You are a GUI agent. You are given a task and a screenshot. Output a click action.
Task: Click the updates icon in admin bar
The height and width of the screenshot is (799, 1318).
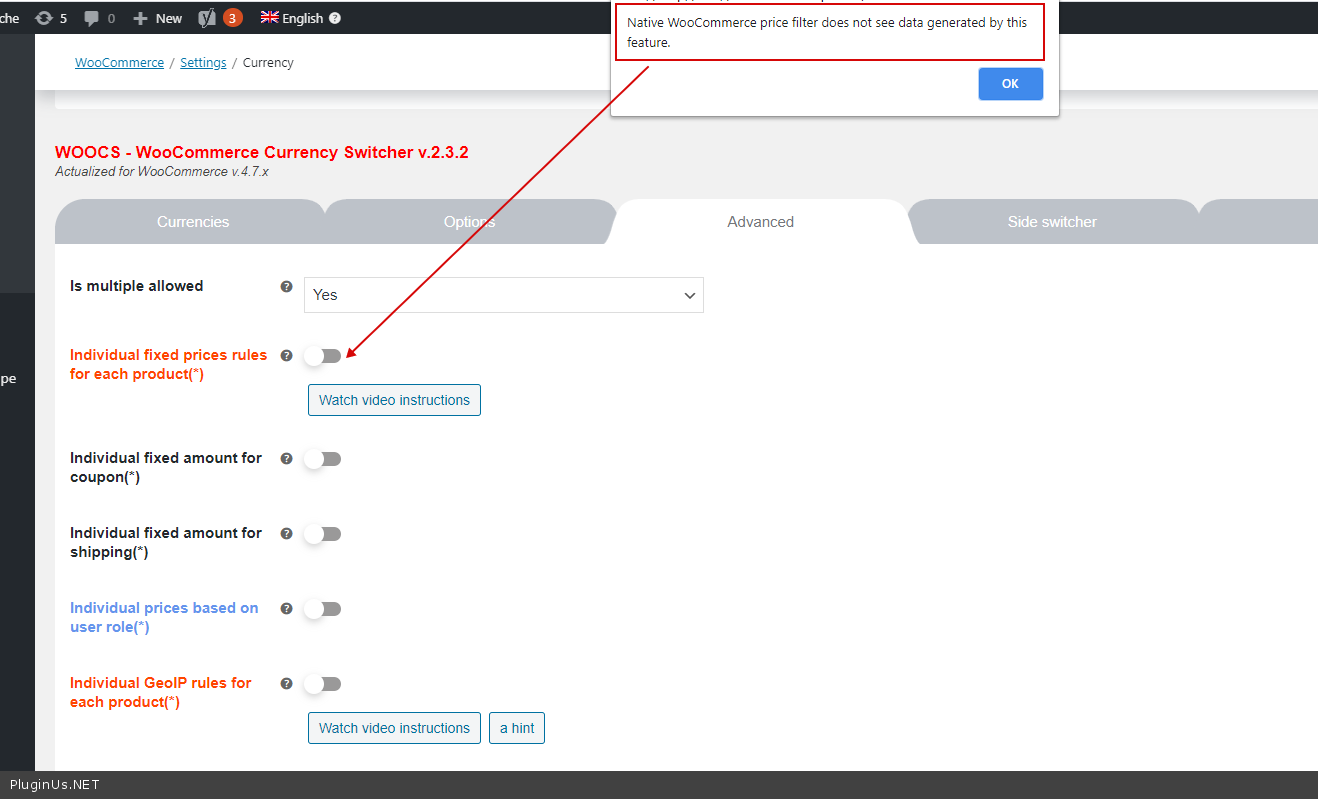pyautogui.click(x=44, y=18)
